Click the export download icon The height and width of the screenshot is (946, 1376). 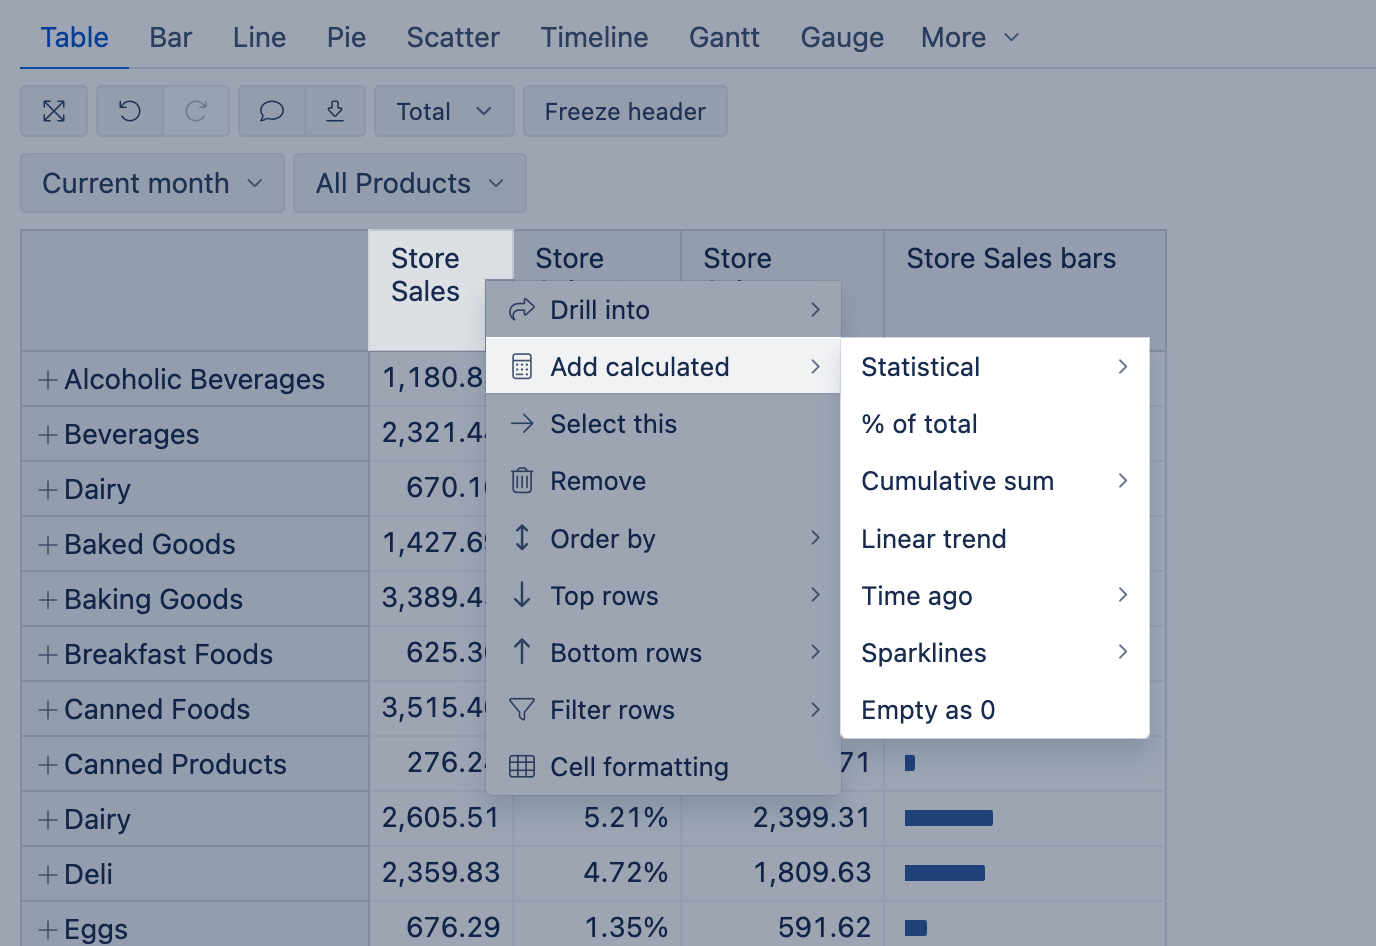click(335, 111)
